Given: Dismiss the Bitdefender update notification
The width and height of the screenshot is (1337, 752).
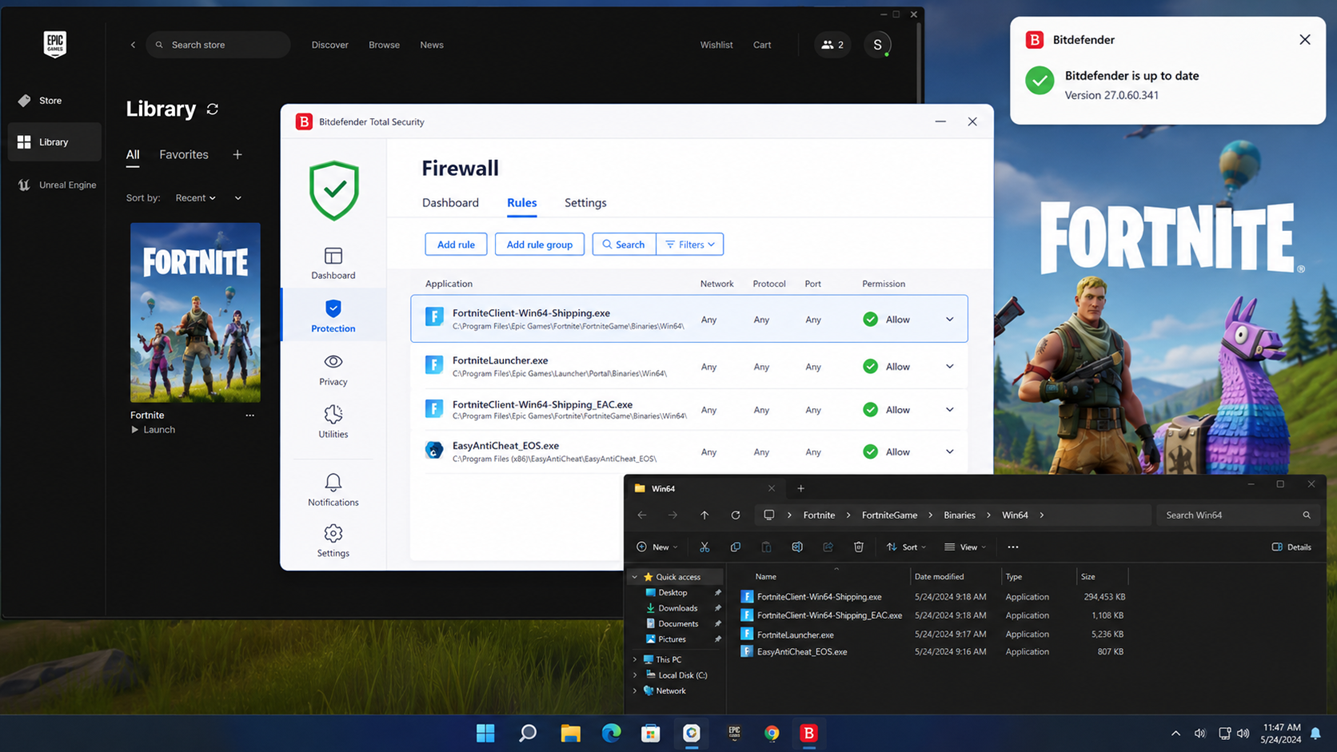Looking at the screenshot, I should click(x=1304, y=40).
